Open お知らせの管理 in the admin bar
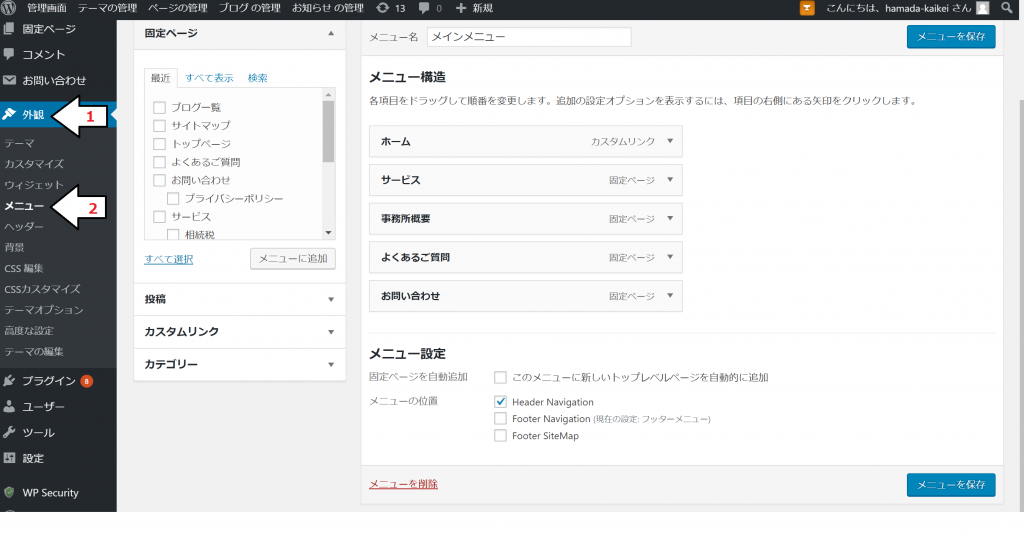Screen dimensions: 1024x554 [328, 8]
